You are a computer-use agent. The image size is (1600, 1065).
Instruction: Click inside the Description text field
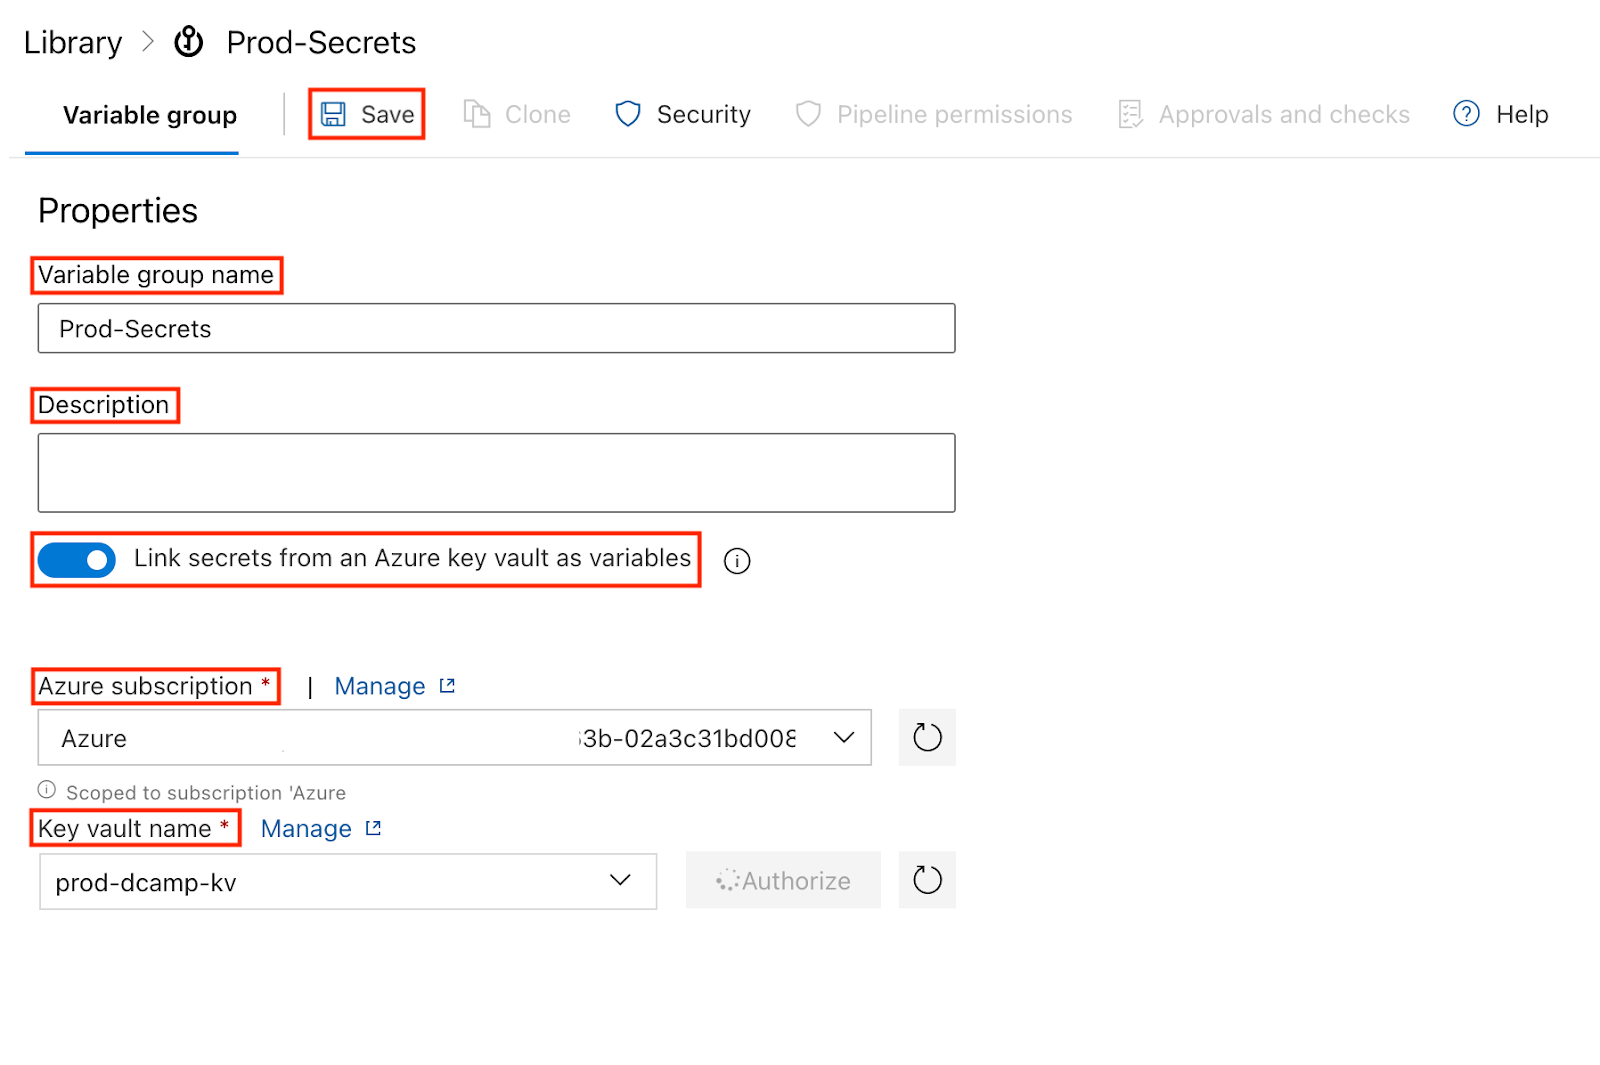click(x=496, y=472)
